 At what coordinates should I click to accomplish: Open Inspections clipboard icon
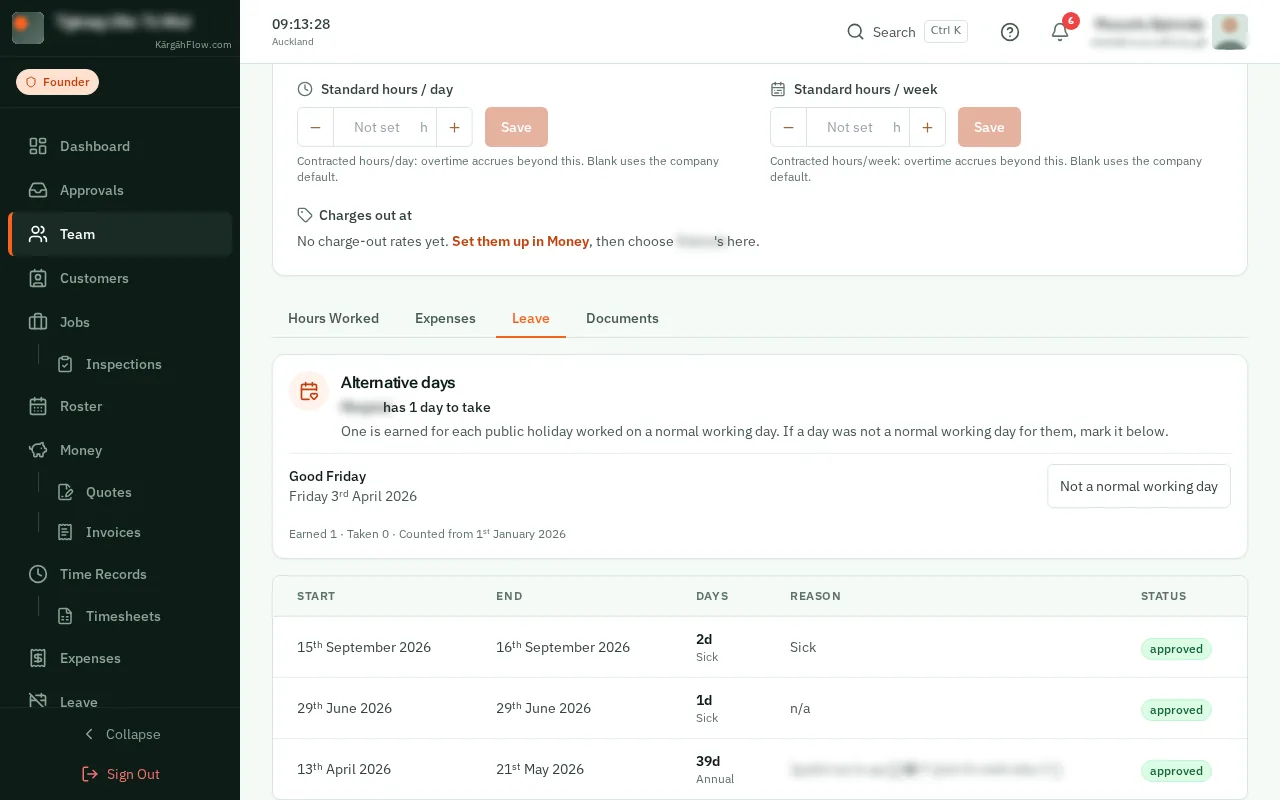click(65, 364)
